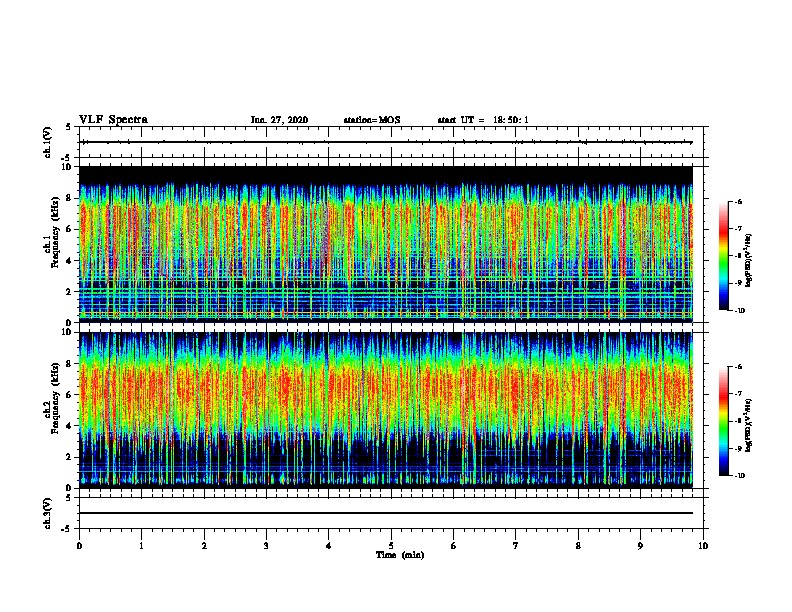Select ch.2 color bar "log(PSD)" label
The image size is (792, 612).
pos(748,425)
